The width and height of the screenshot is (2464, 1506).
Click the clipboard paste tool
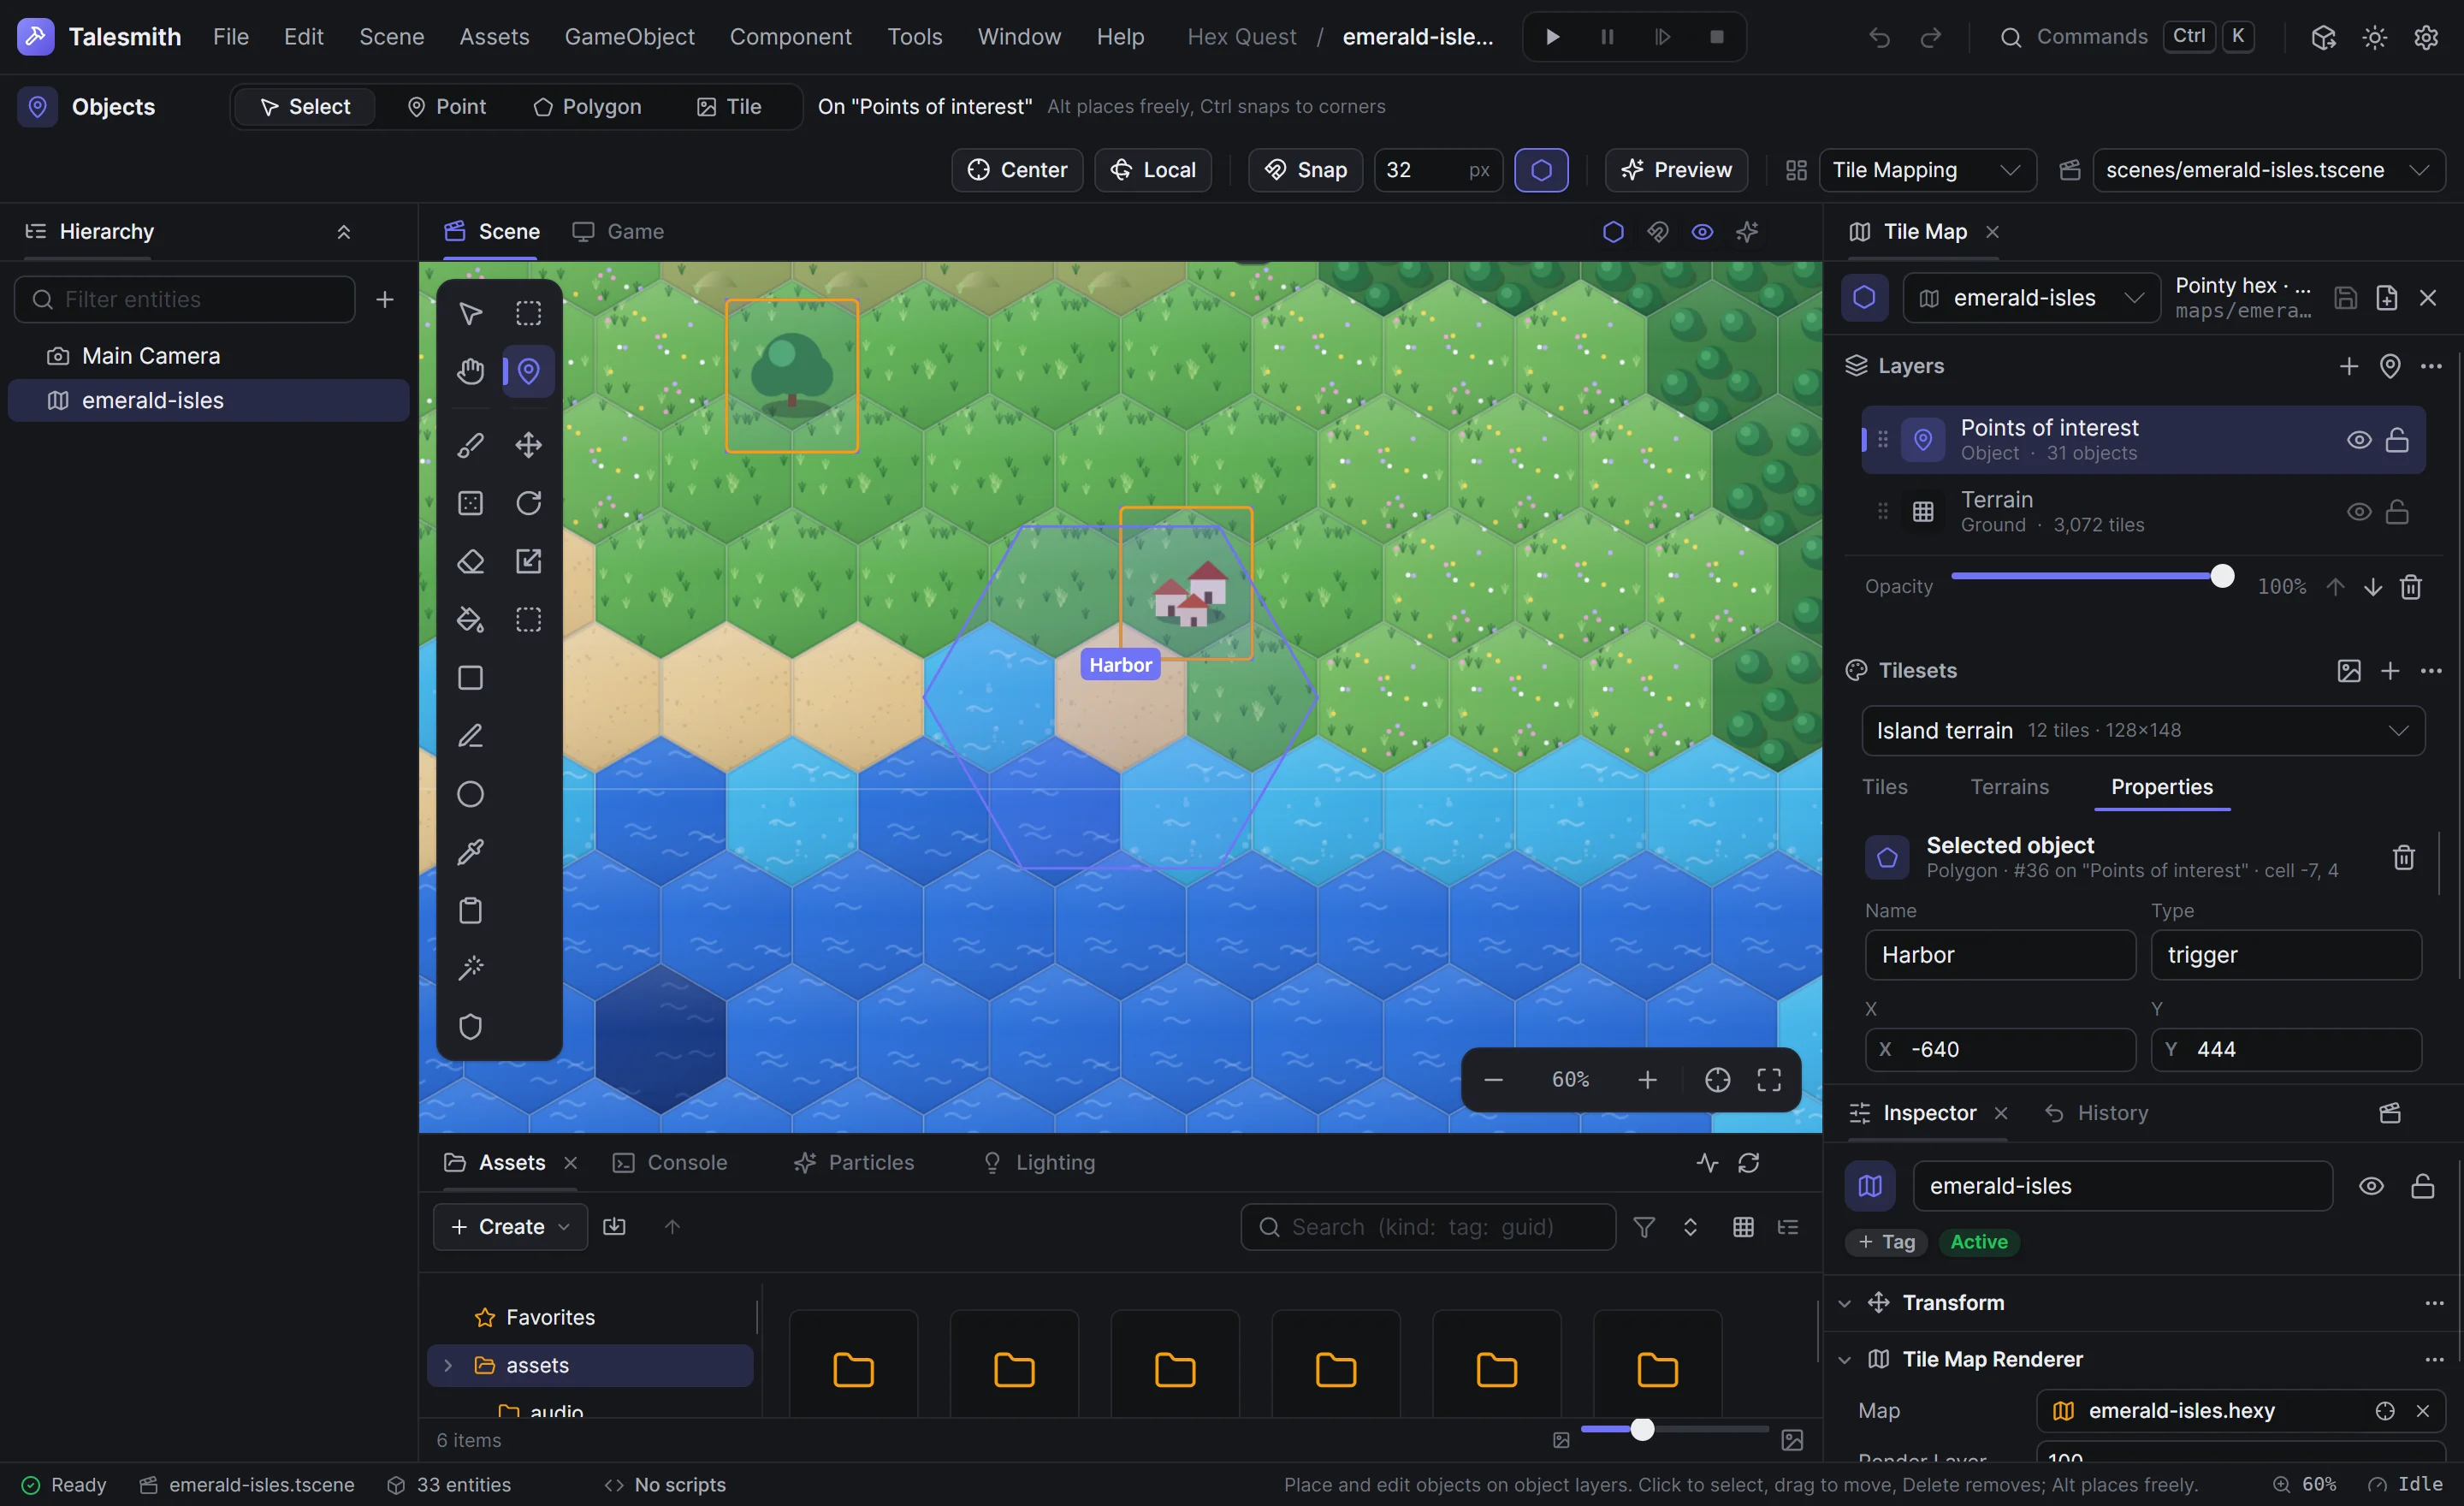tap(470, 910)
